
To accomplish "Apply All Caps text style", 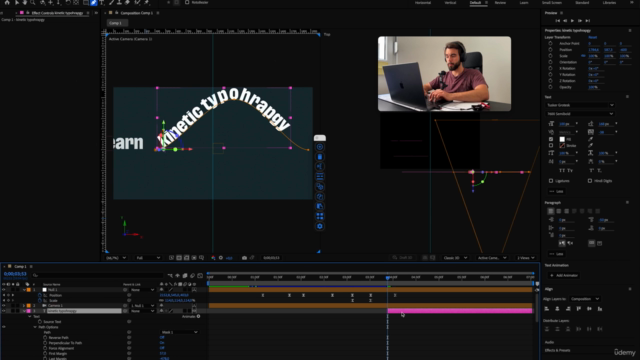I will [562, 170].
